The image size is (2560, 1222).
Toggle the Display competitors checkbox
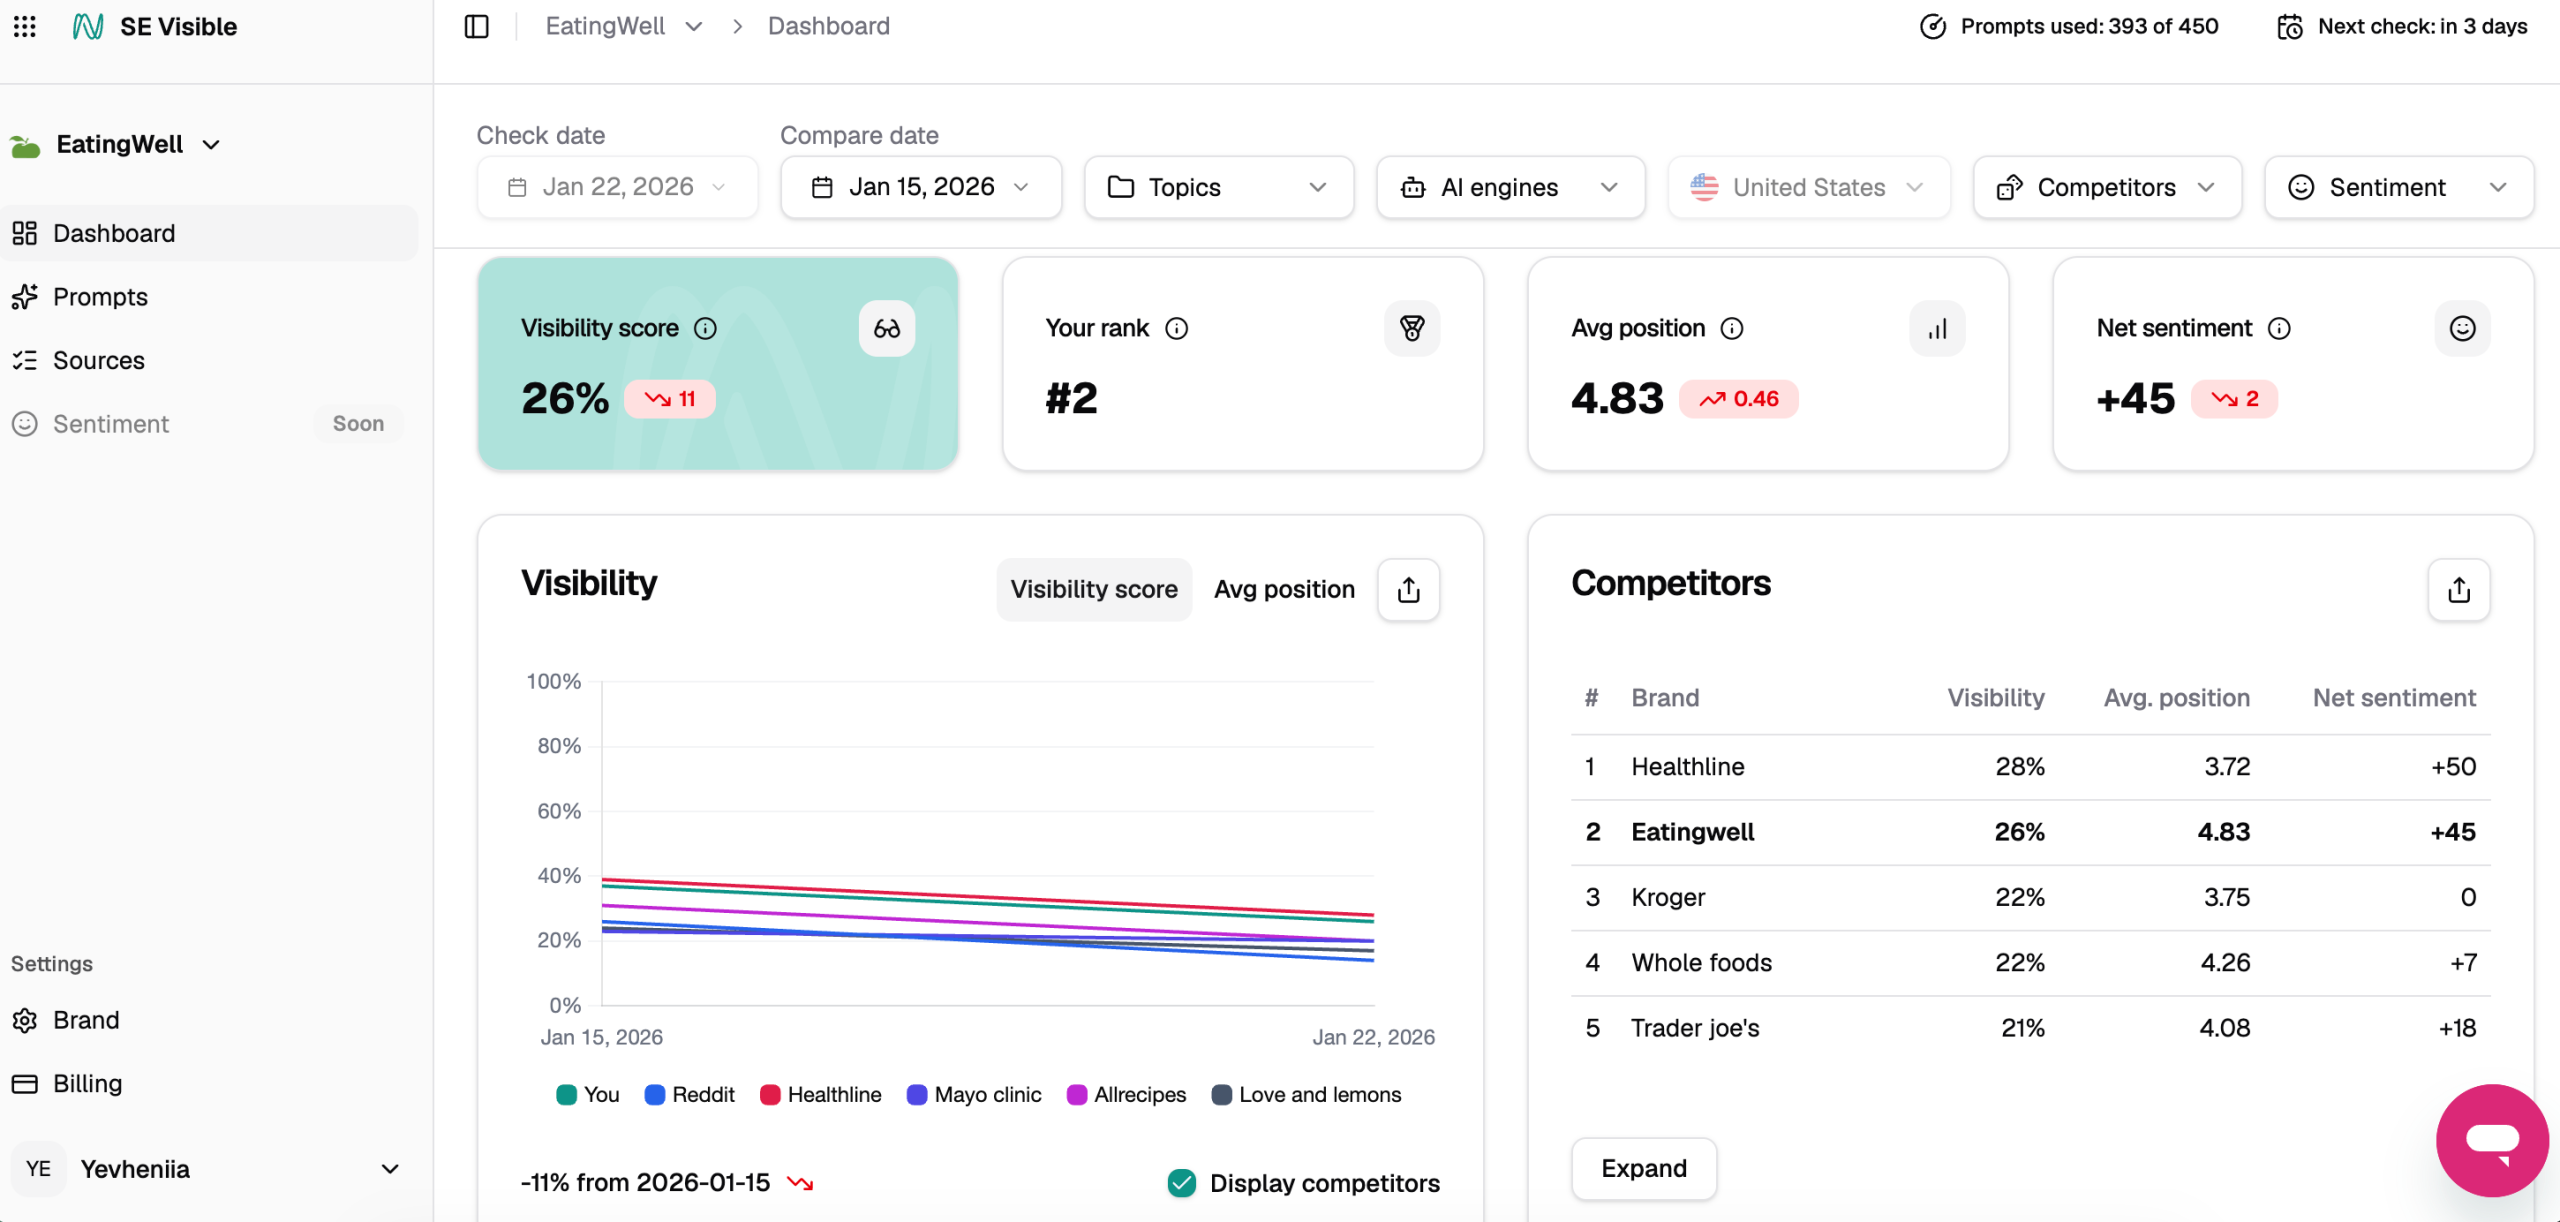[x=1181, y=1182]
